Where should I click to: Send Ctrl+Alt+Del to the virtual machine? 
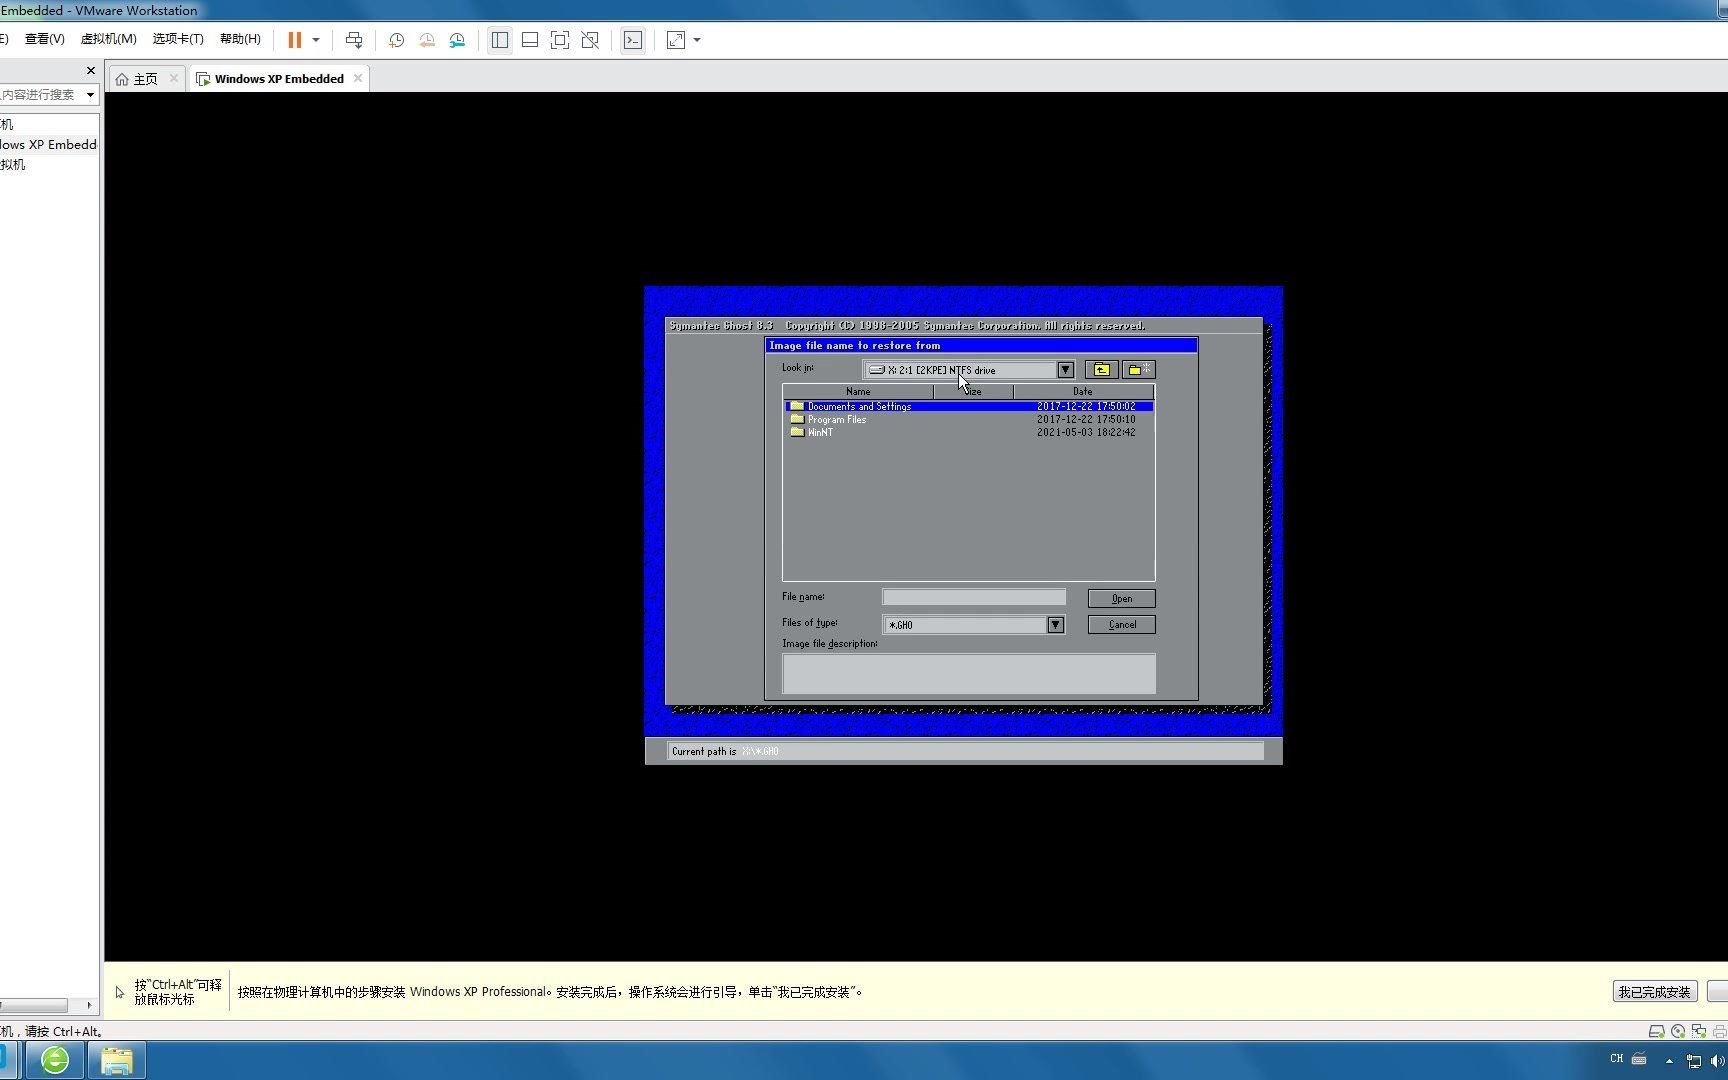353,40
